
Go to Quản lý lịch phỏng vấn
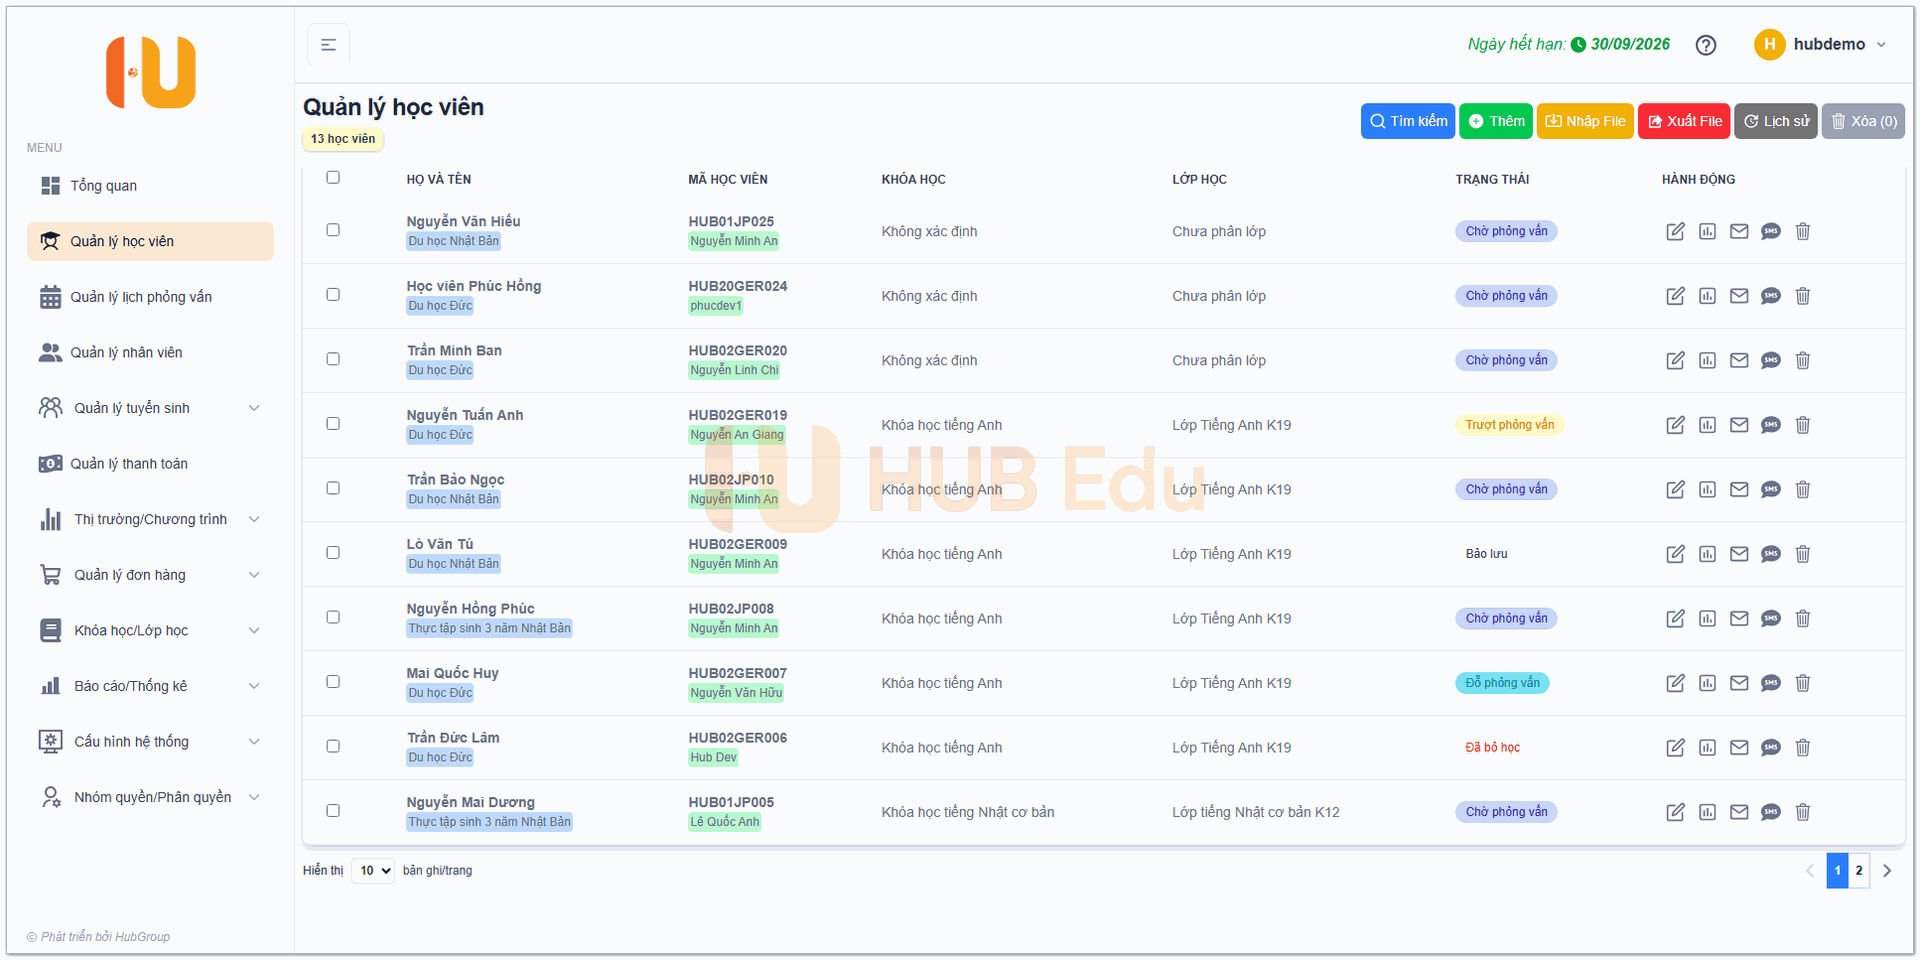[x=140, y=297]
